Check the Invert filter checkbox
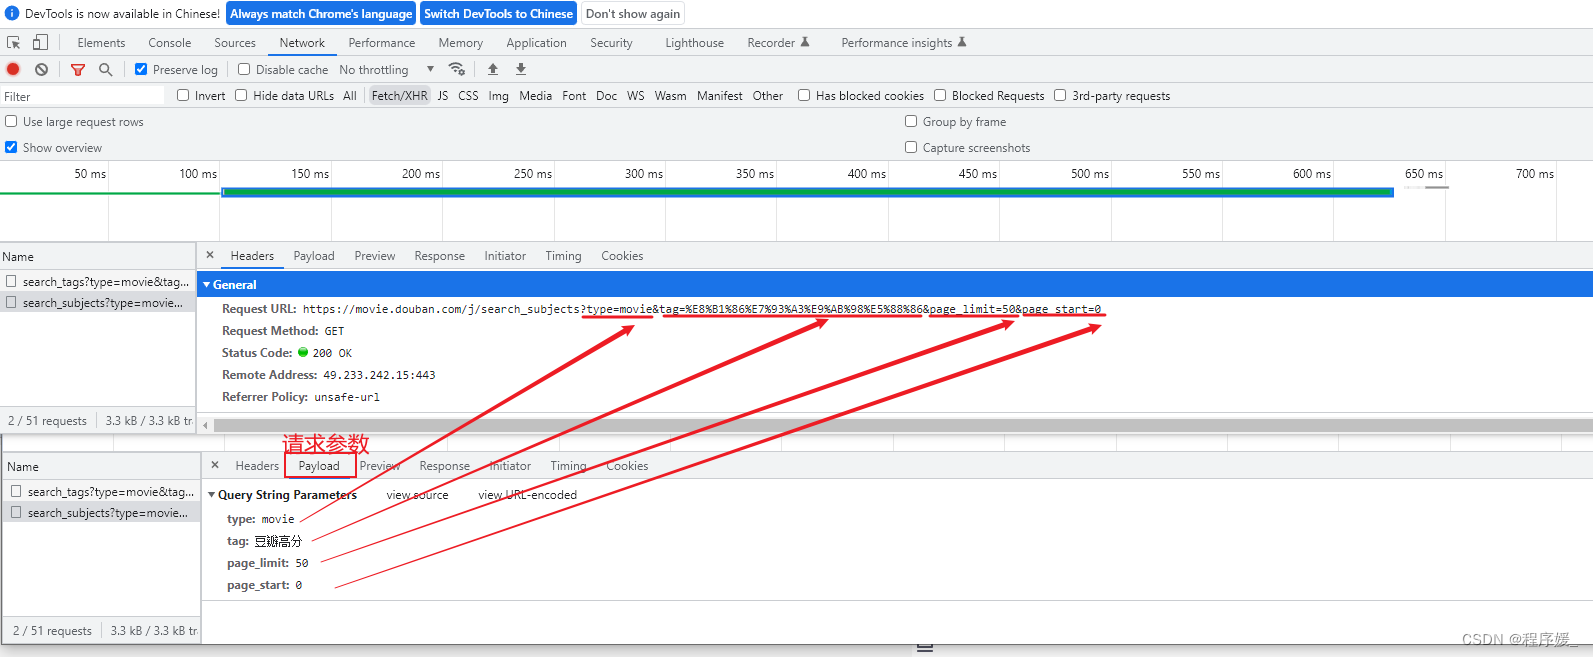This screenshot has height=657, width=1593. pyautogui.click(x=183, y=95)
